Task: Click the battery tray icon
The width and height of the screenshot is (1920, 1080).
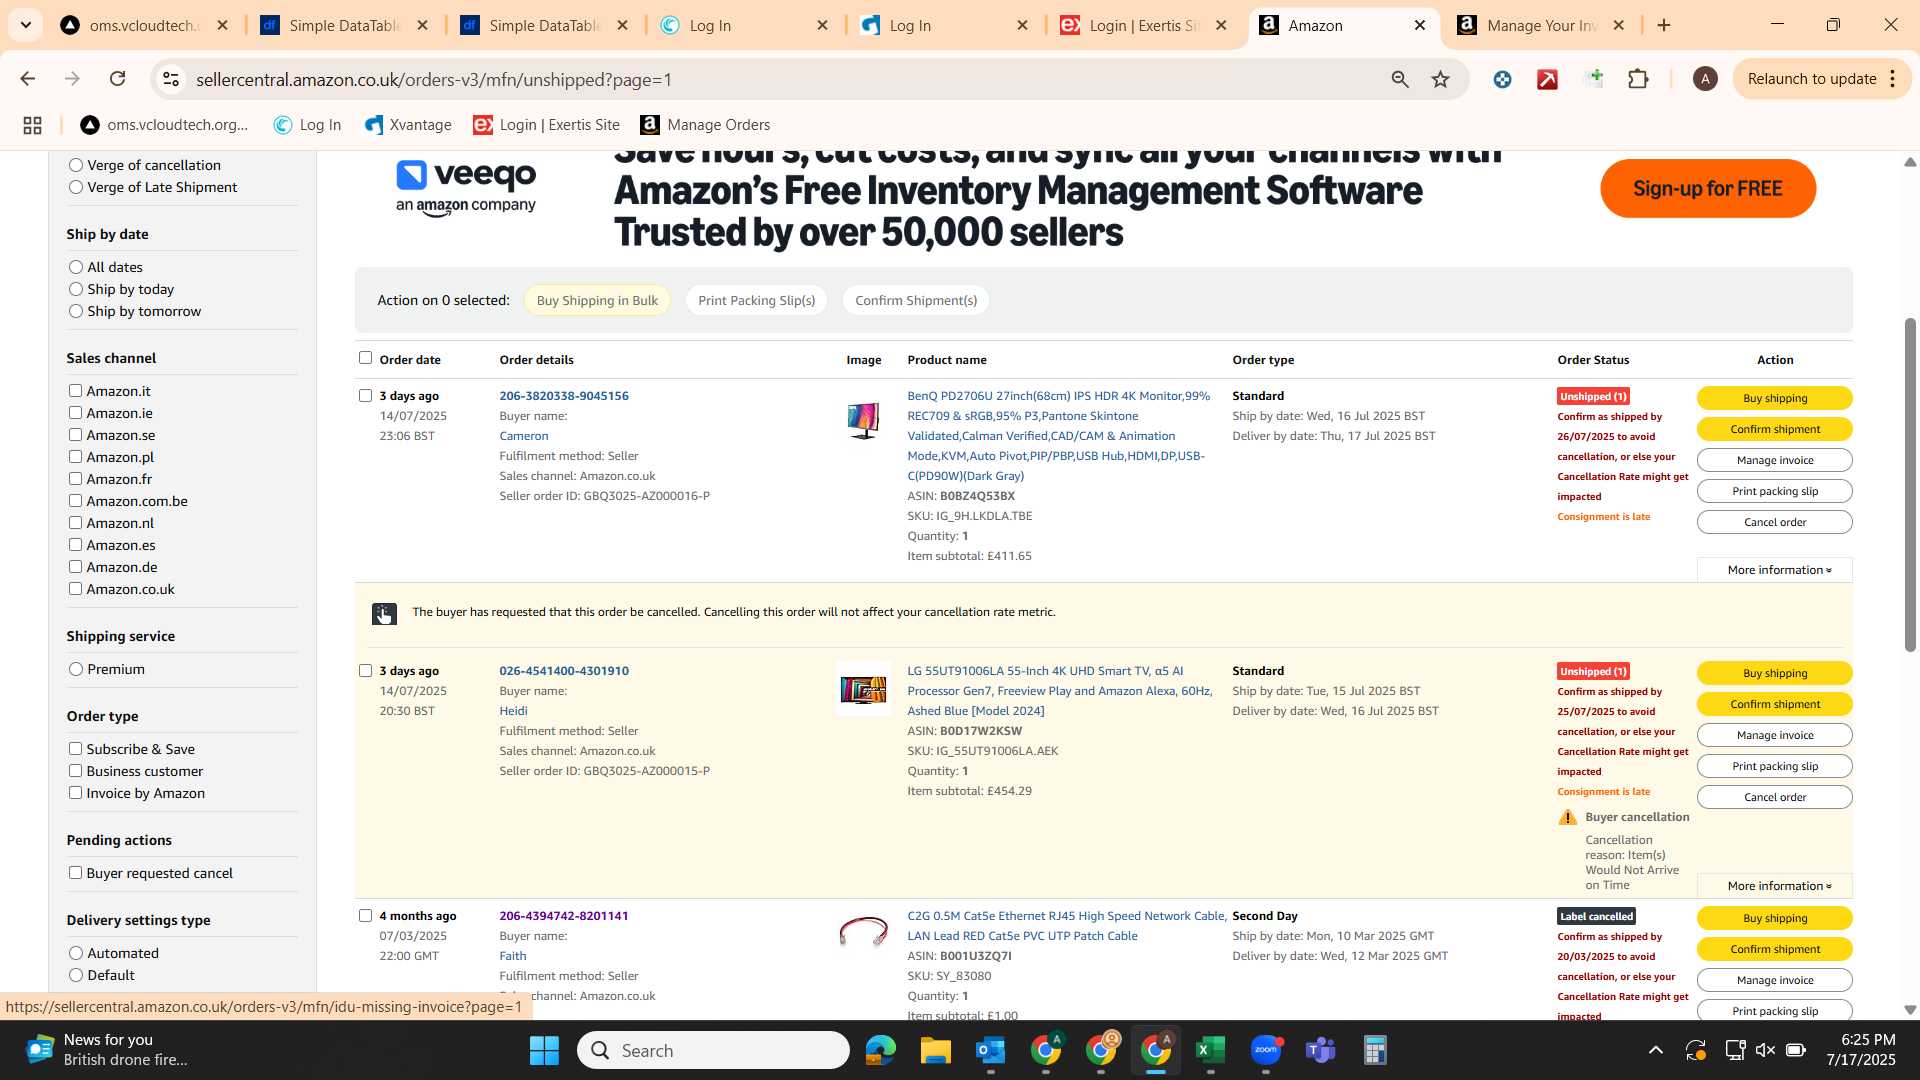Action: tap(1796, 1050)
